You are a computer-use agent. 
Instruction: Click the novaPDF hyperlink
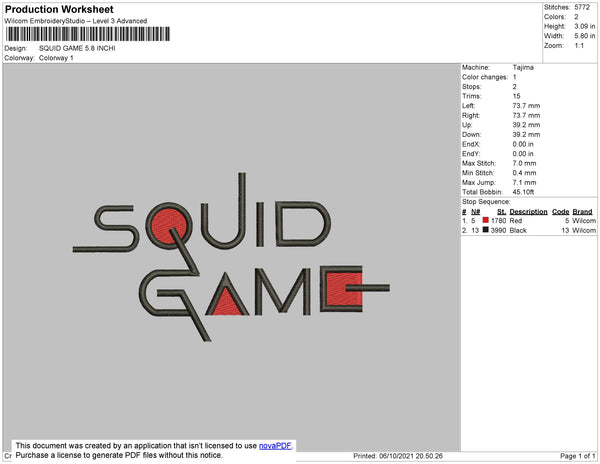275,446
